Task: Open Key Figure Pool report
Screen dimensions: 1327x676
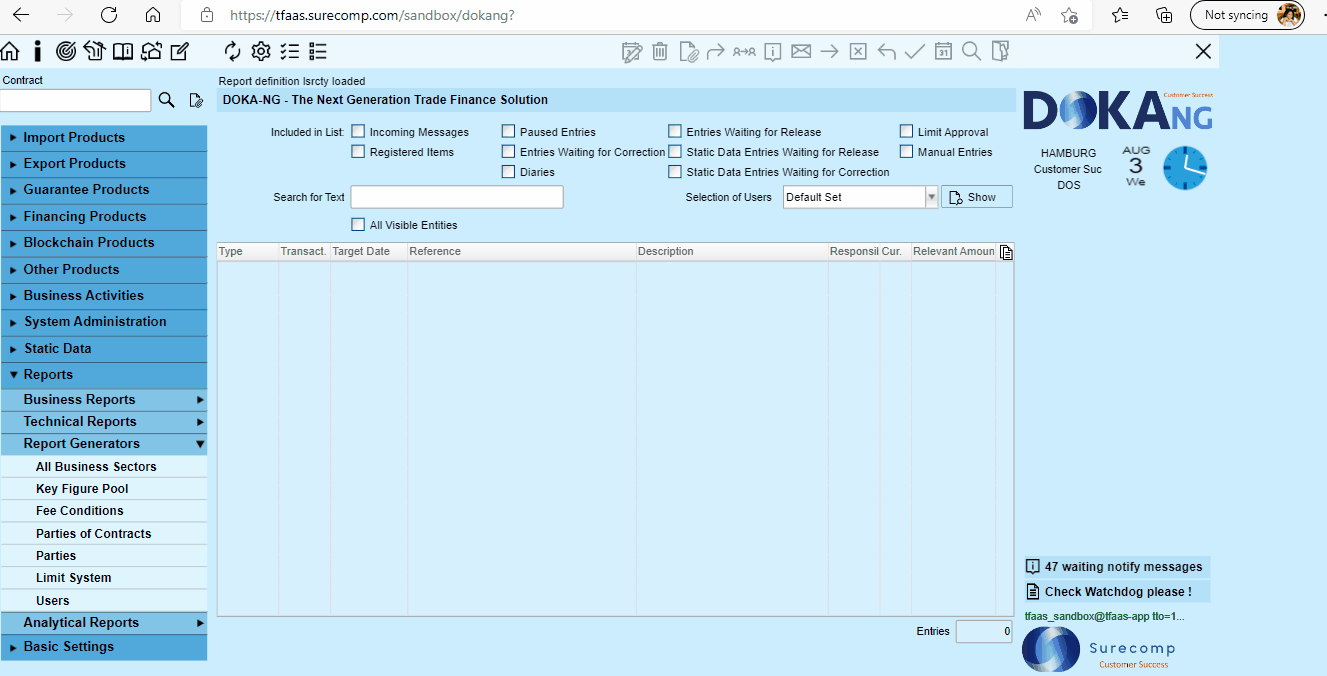Action: pos(104,489)
